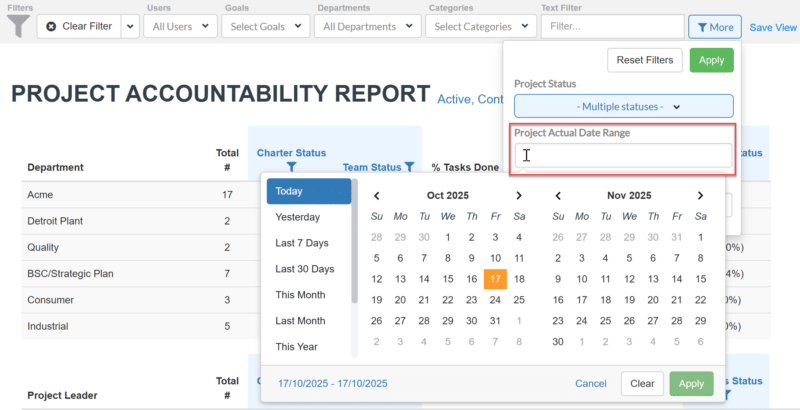The image size is (800, 410).
Task: Click the Project Actual Date Range field
Action: tap(623, 155)
